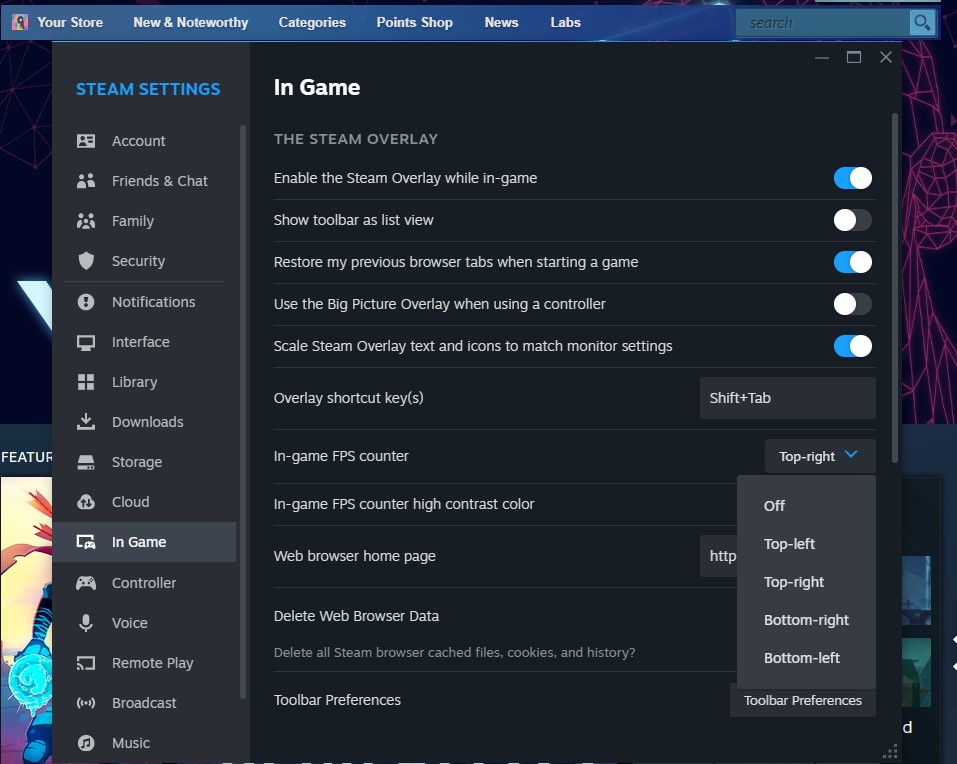Enable Show toolbar as list view
957x764 pixels.
coord(853,220)
